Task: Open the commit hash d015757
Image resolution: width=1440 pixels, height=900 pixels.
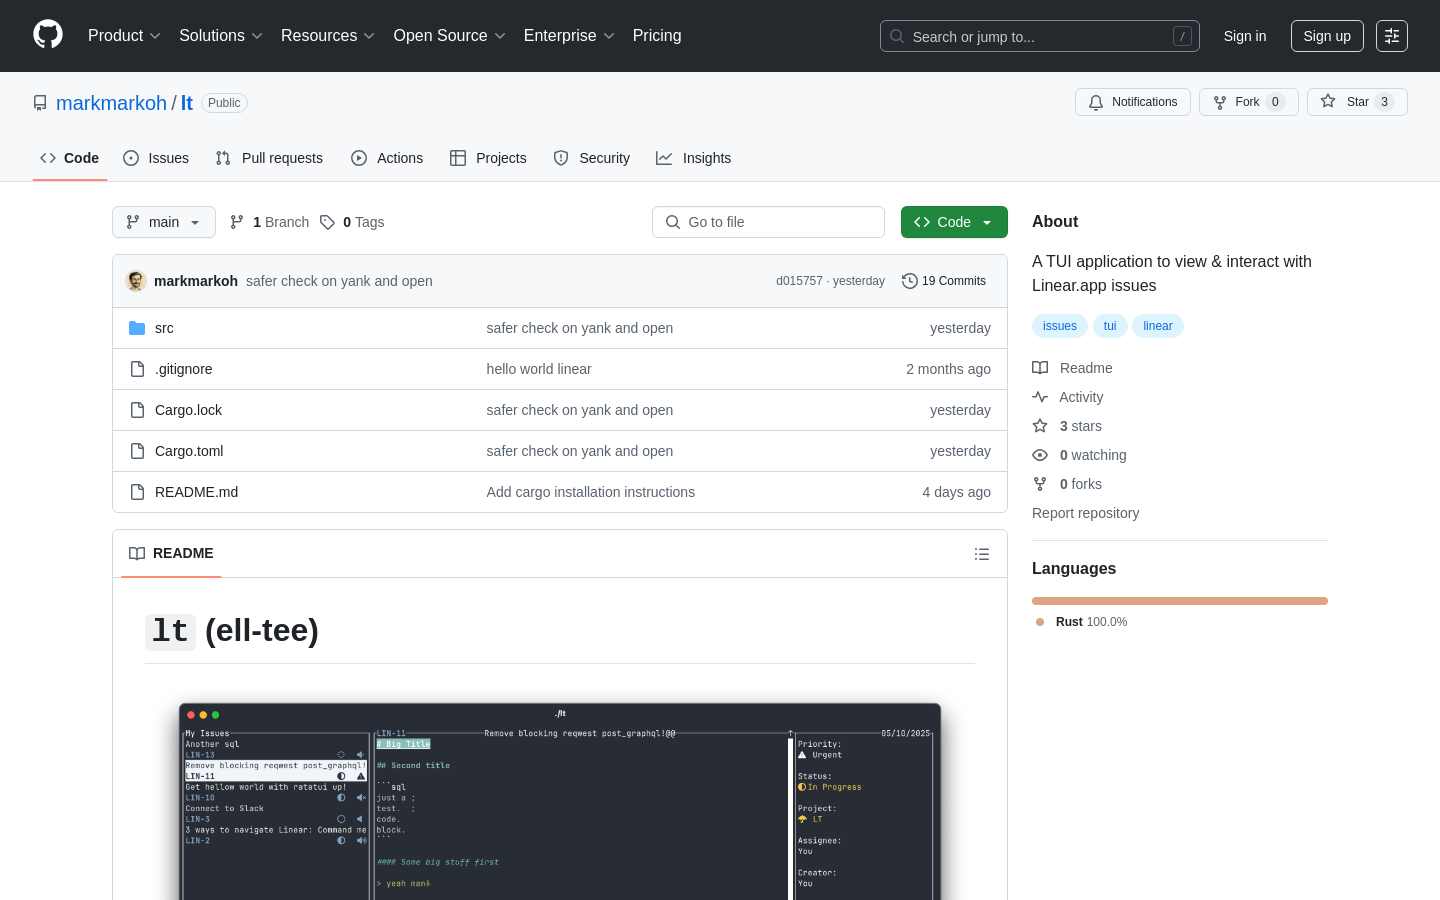Action: [x=799, y=281]
